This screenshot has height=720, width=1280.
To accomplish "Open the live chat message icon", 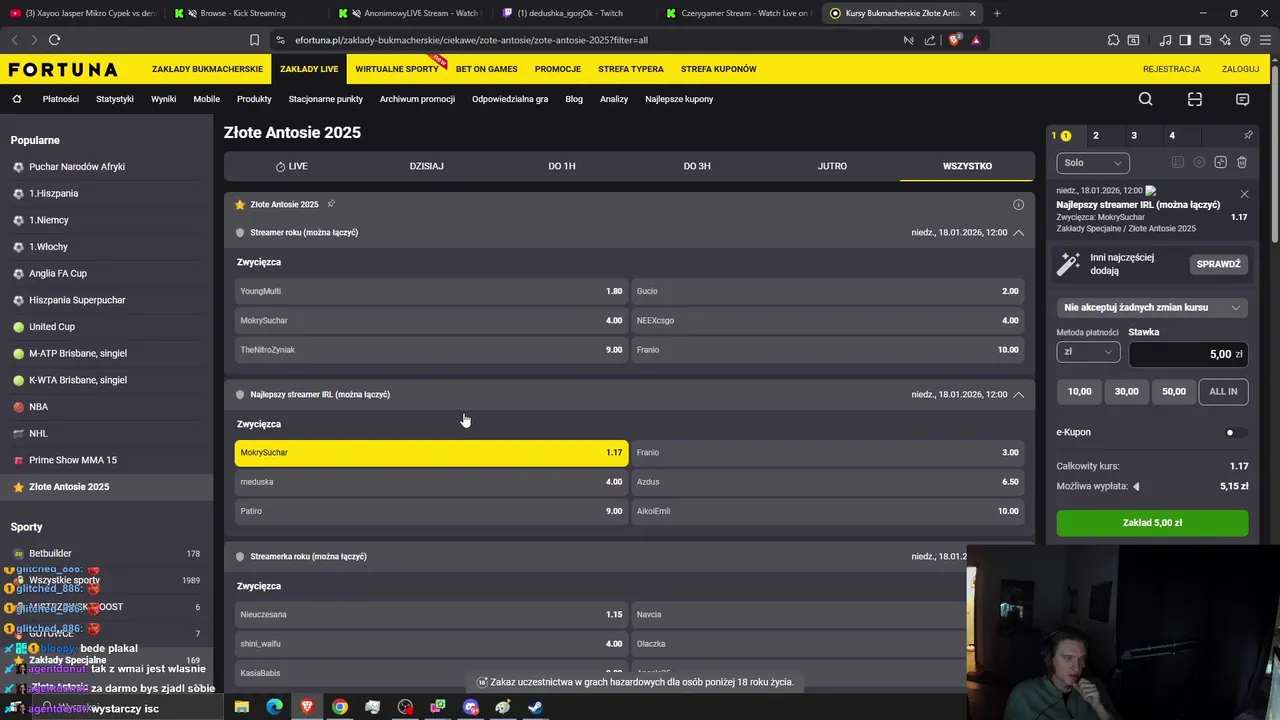I will click(1243, 99).
